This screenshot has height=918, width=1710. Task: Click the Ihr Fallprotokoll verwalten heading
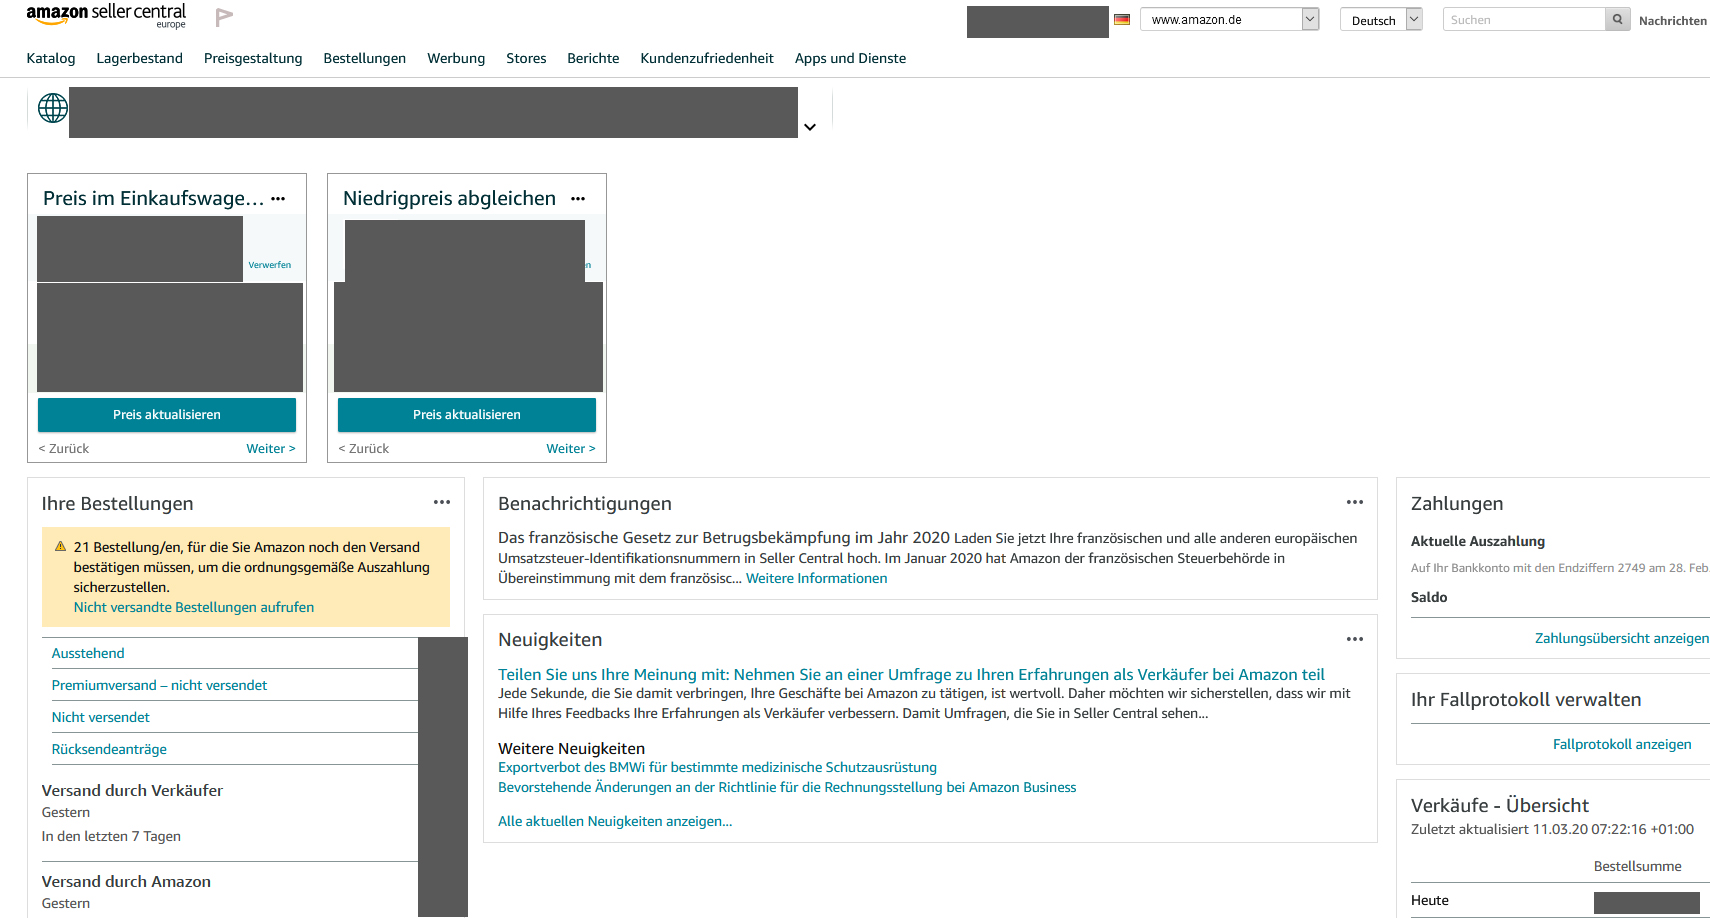(1526, 699)
